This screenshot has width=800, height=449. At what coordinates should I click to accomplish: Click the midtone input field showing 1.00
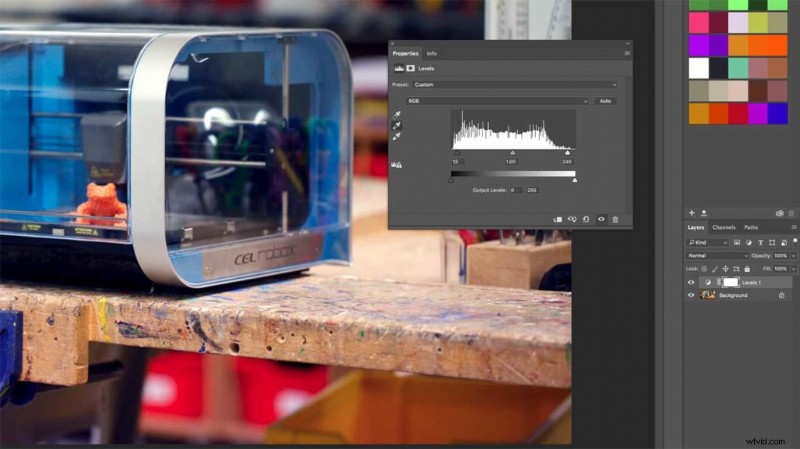[511, 161]
